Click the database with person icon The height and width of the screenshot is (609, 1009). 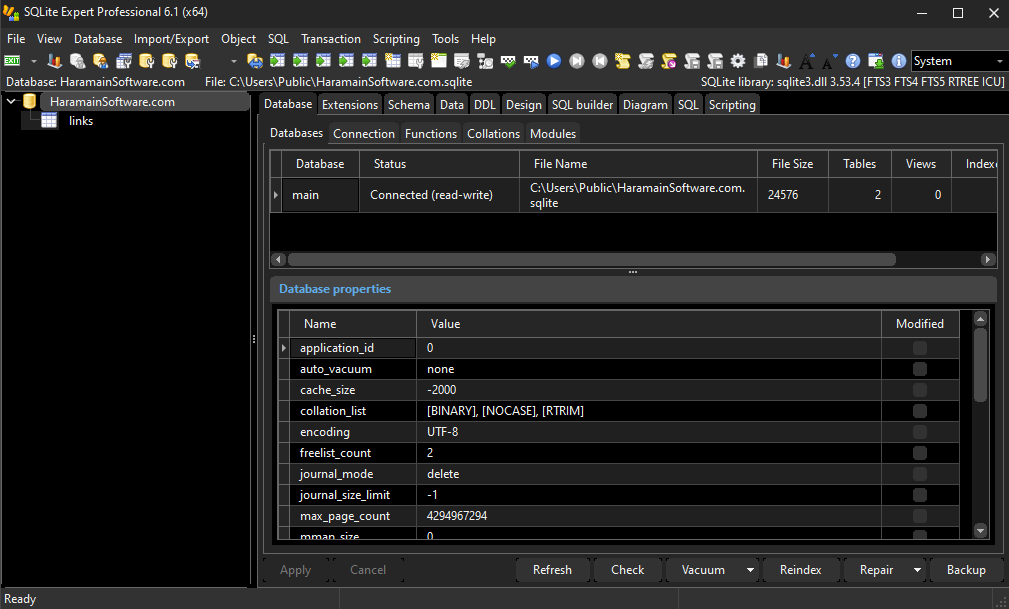[100, 61]
